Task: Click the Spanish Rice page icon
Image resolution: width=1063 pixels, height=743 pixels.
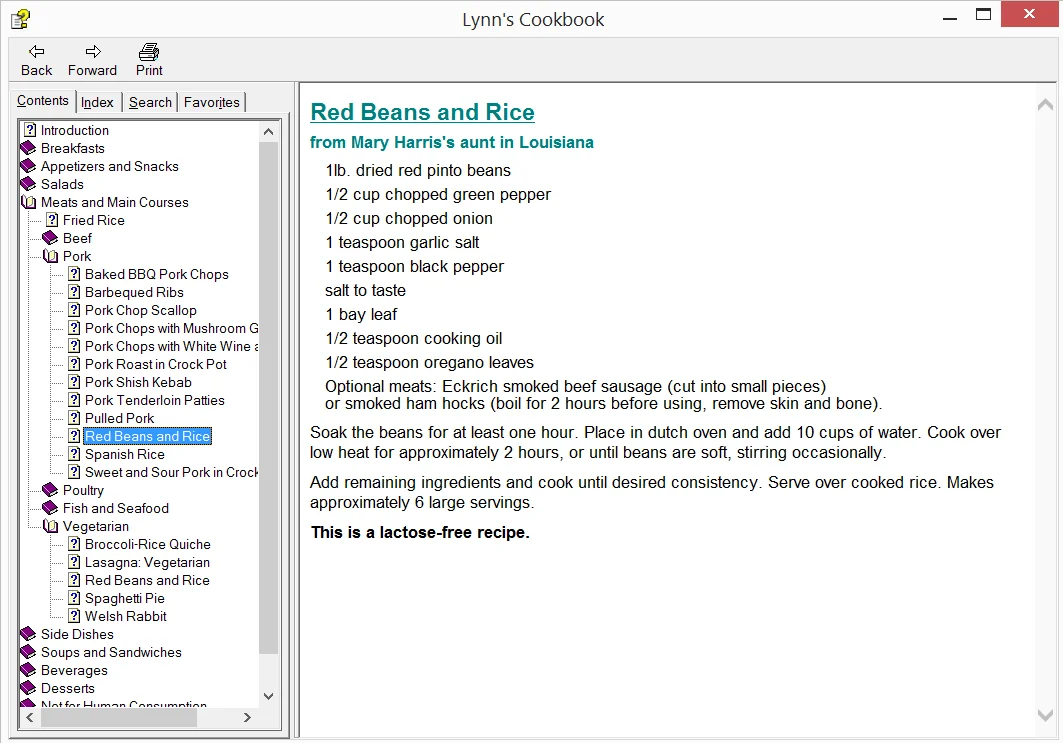Action: point(75,454)
